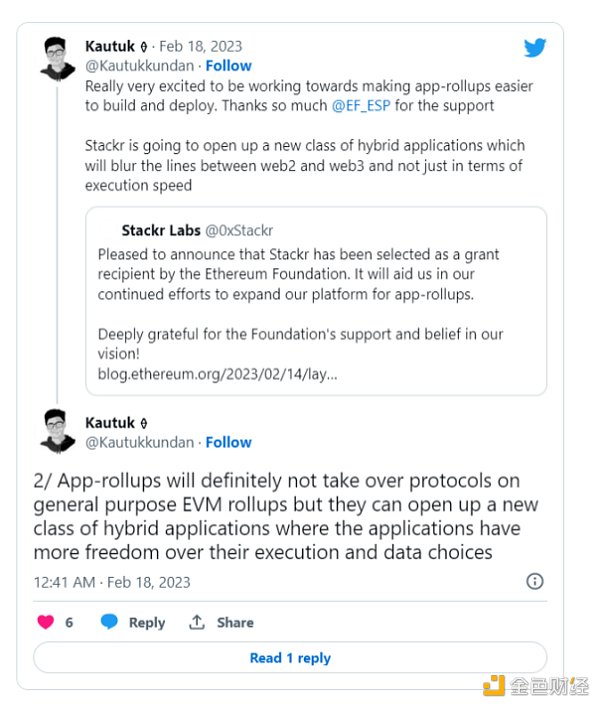Like the tweet with heart icon

click(45, 622)
